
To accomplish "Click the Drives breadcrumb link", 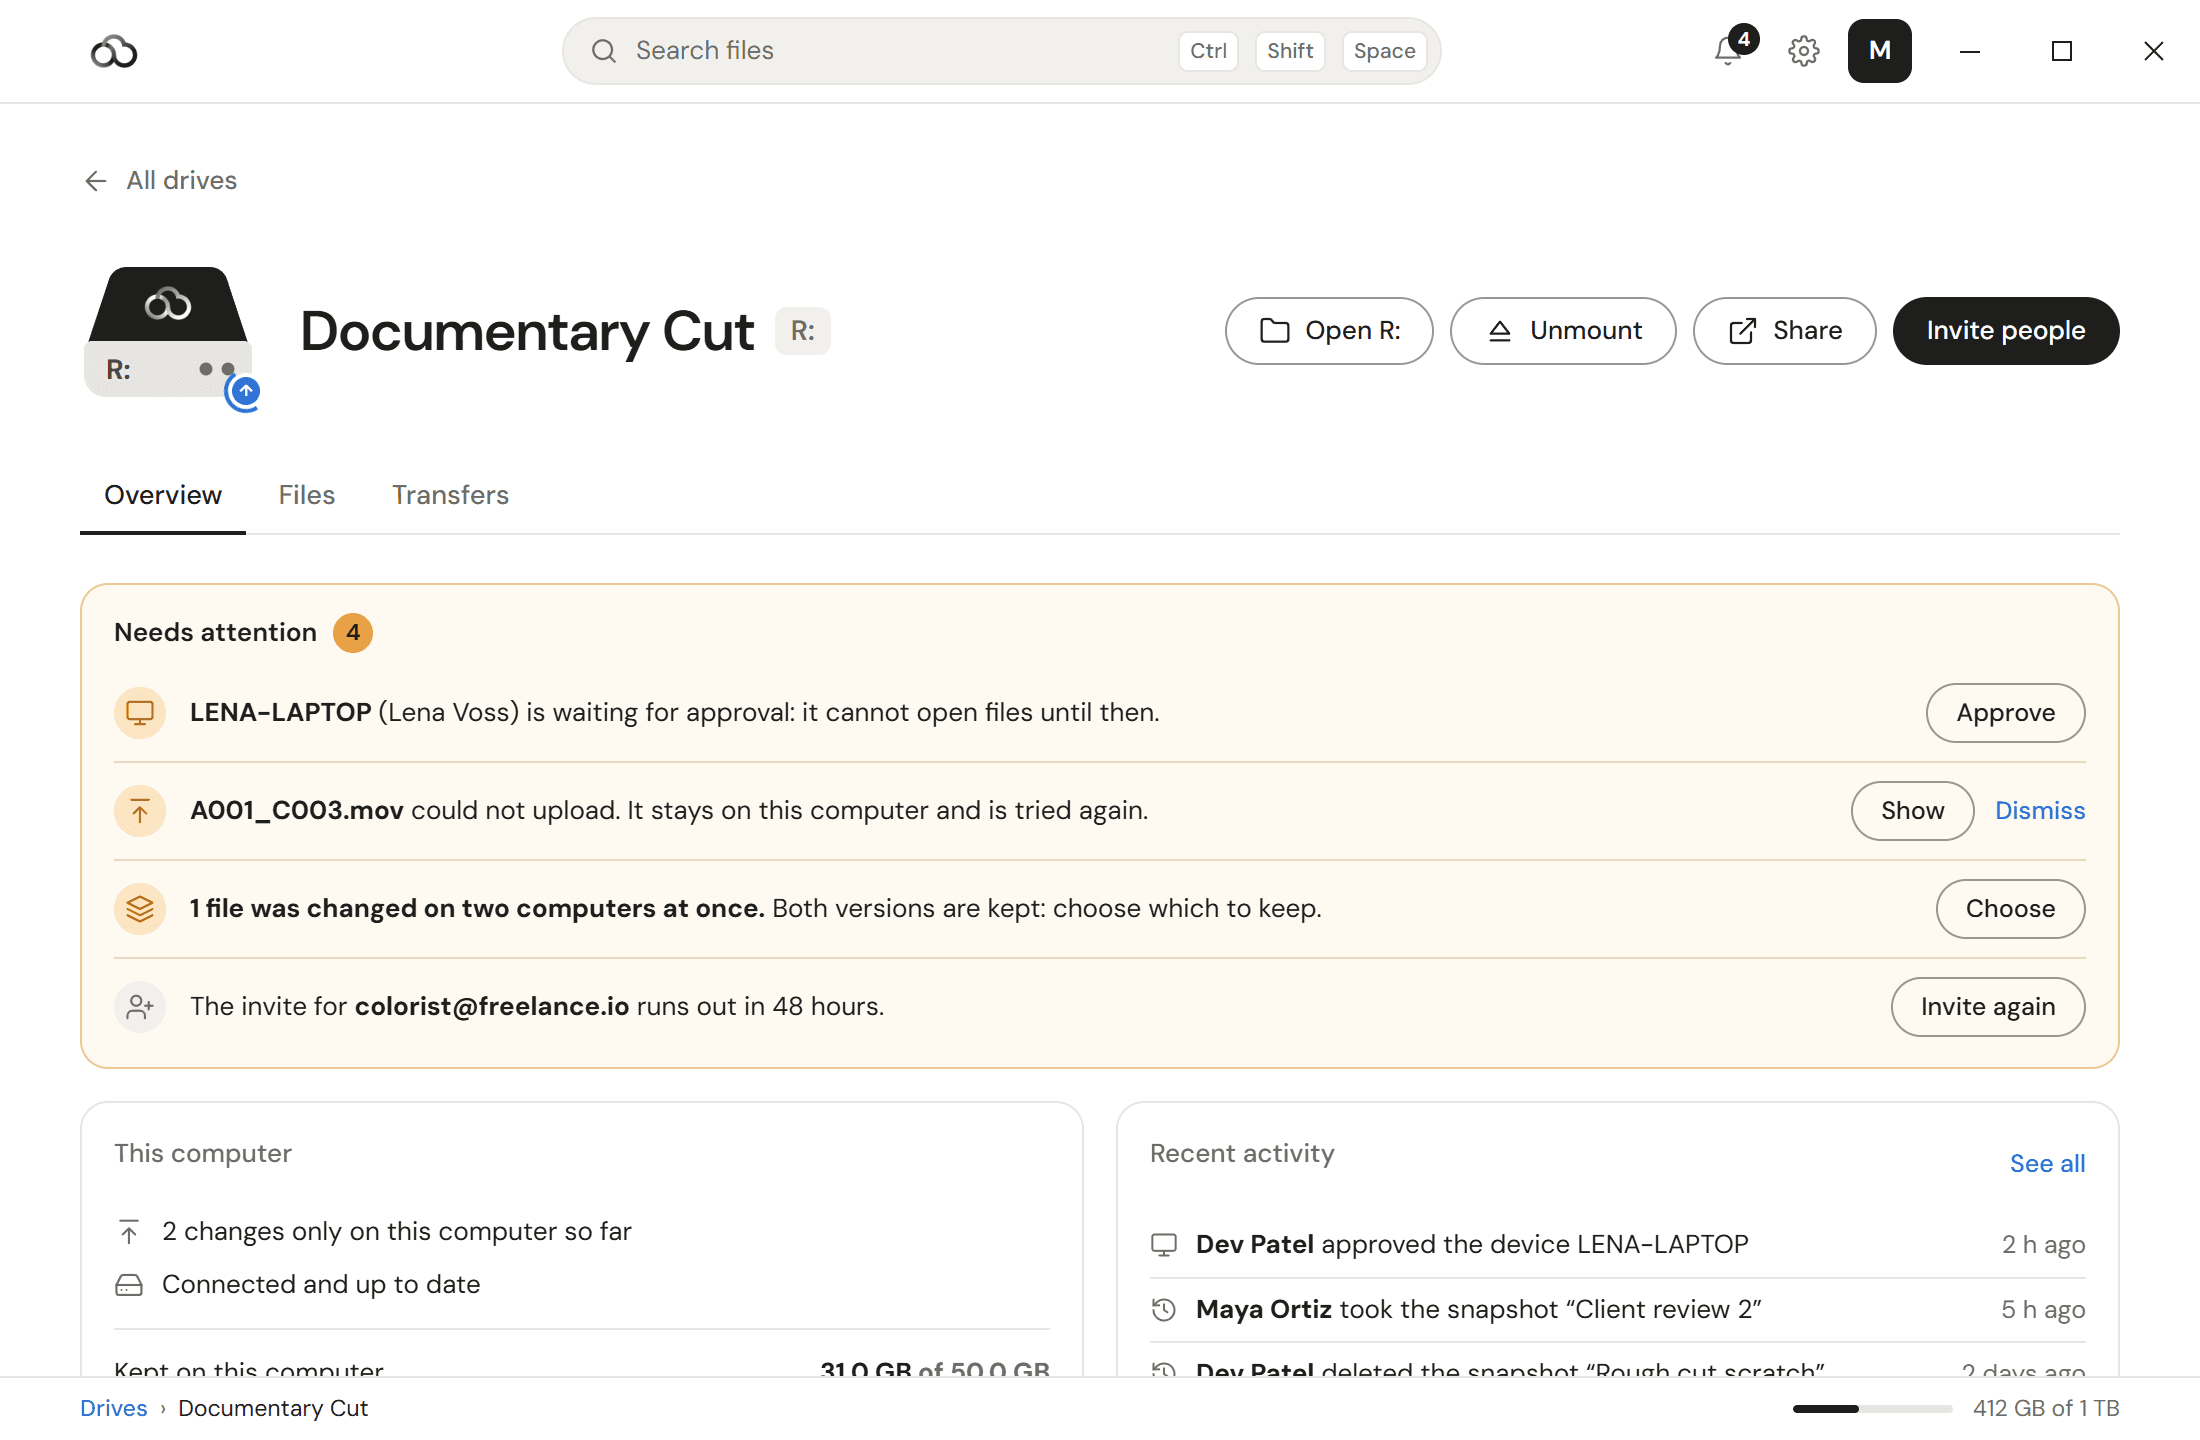I will pos(114,1409).
